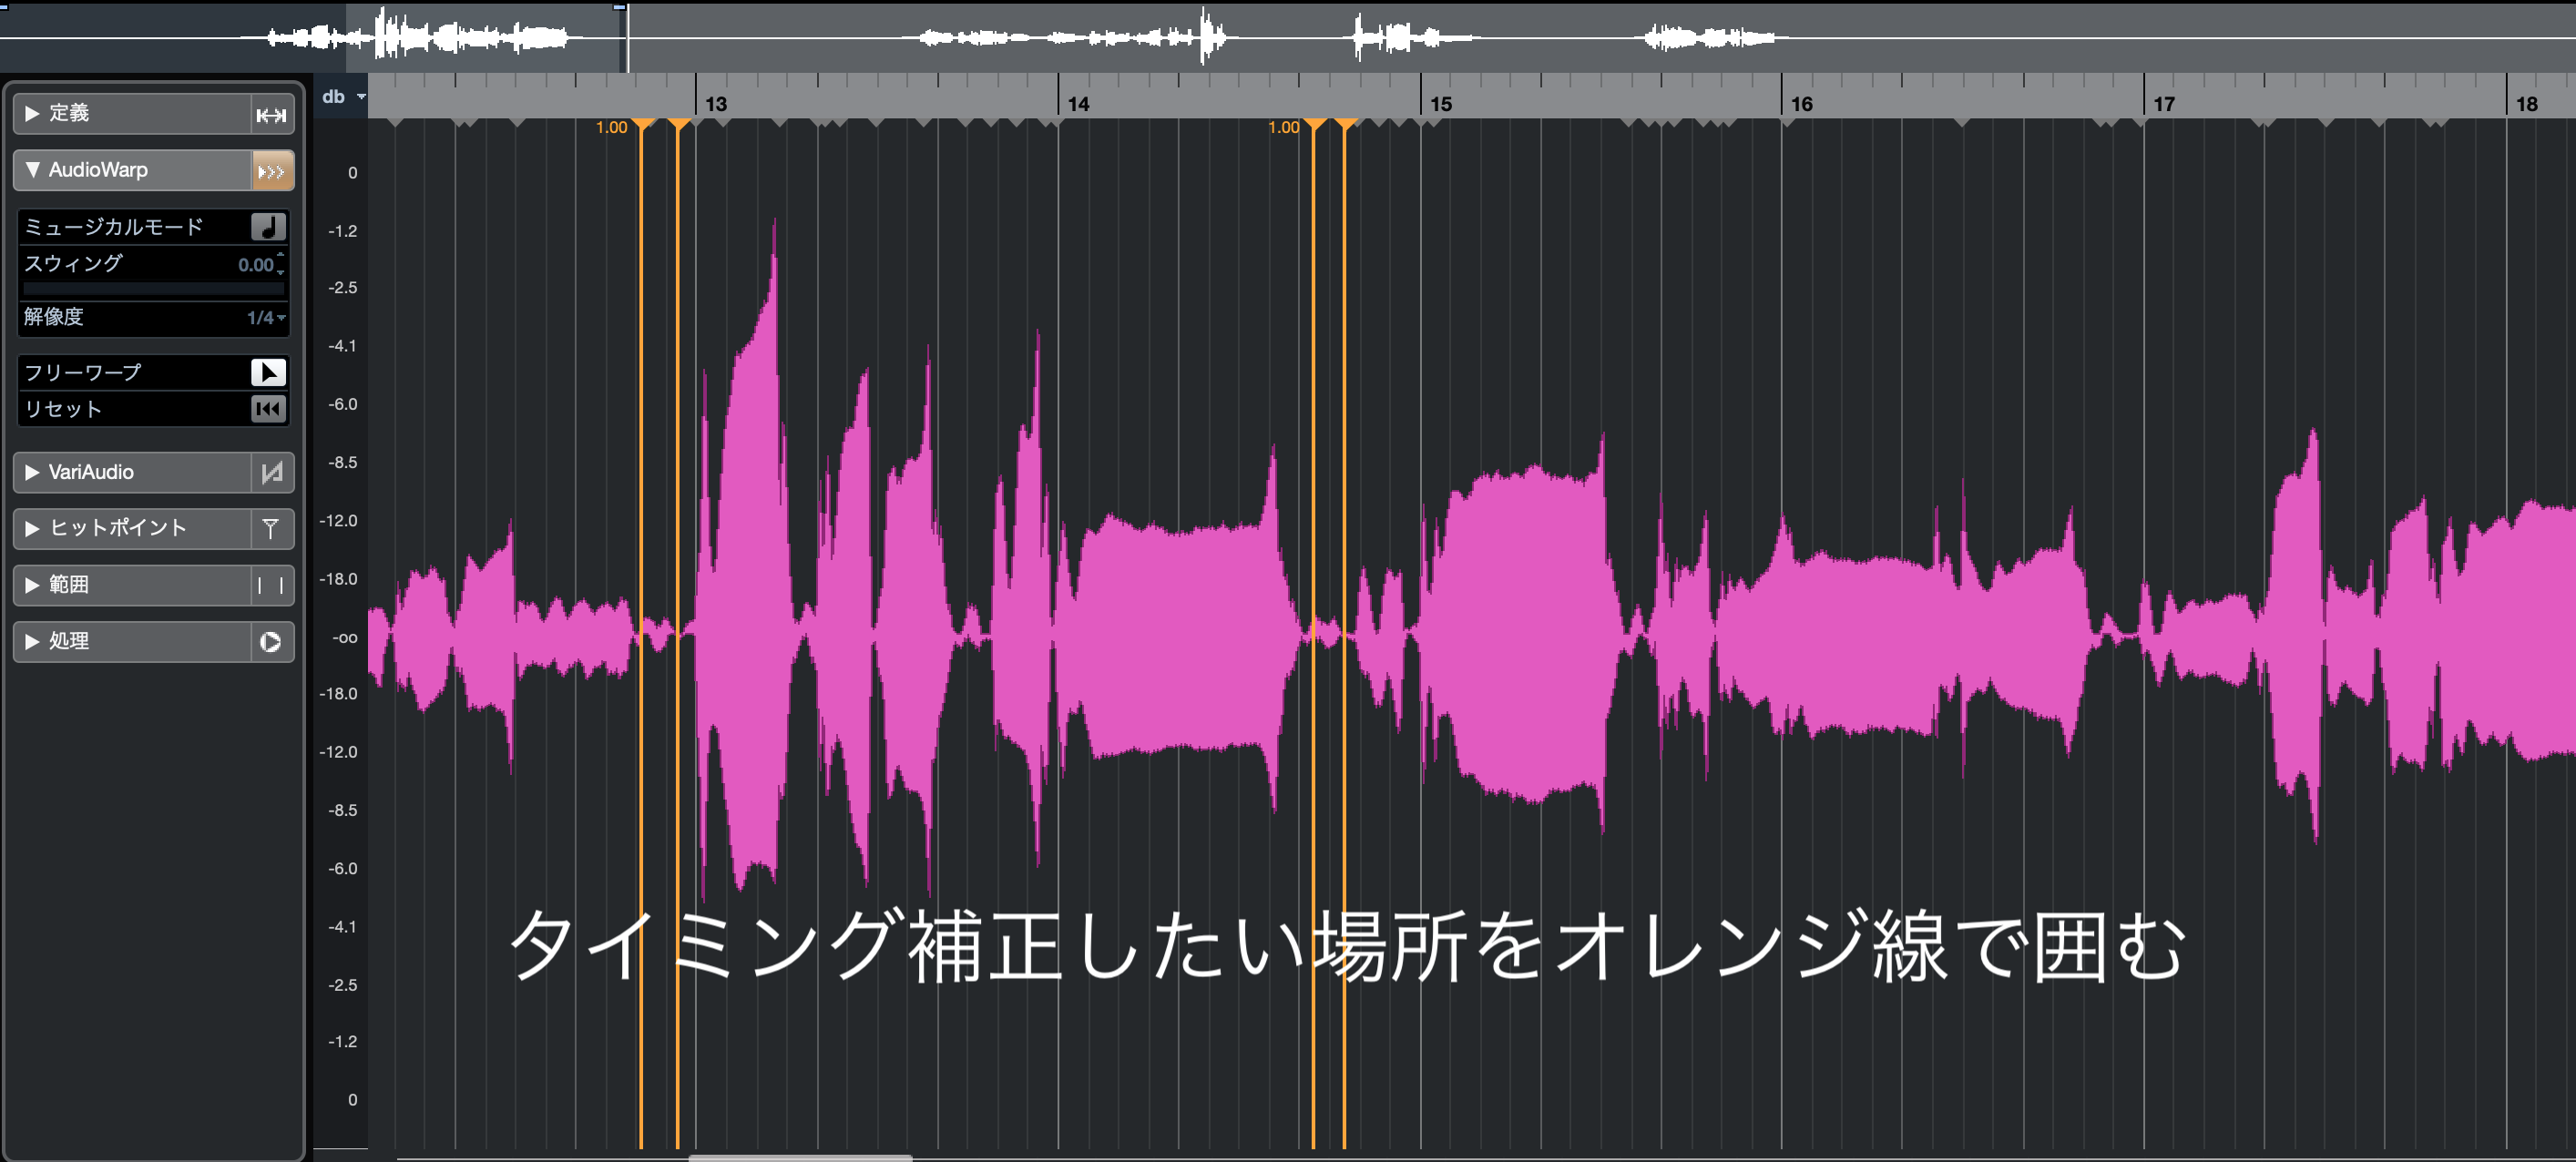Click the VariAudio pitch icon
This screenshot has width=2576, height=1162.
(x=271, y=472)
